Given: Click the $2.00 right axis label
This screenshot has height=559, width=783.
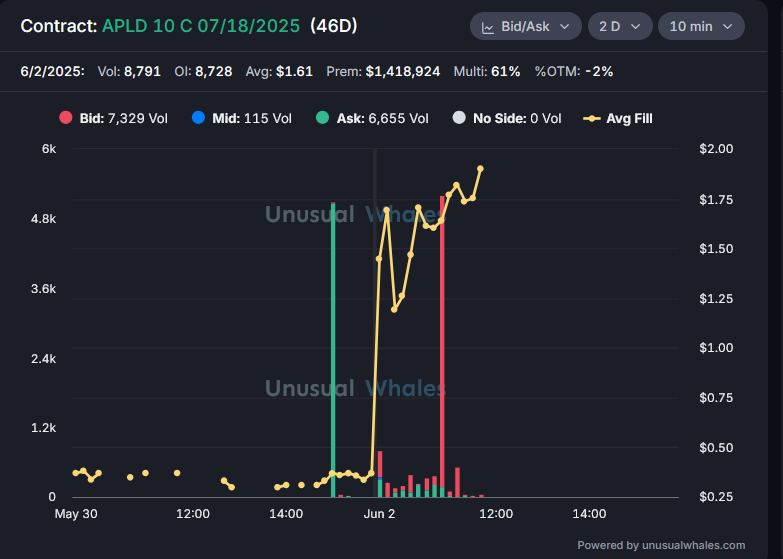Looking at the screenshot, I should tap(716, 149).
